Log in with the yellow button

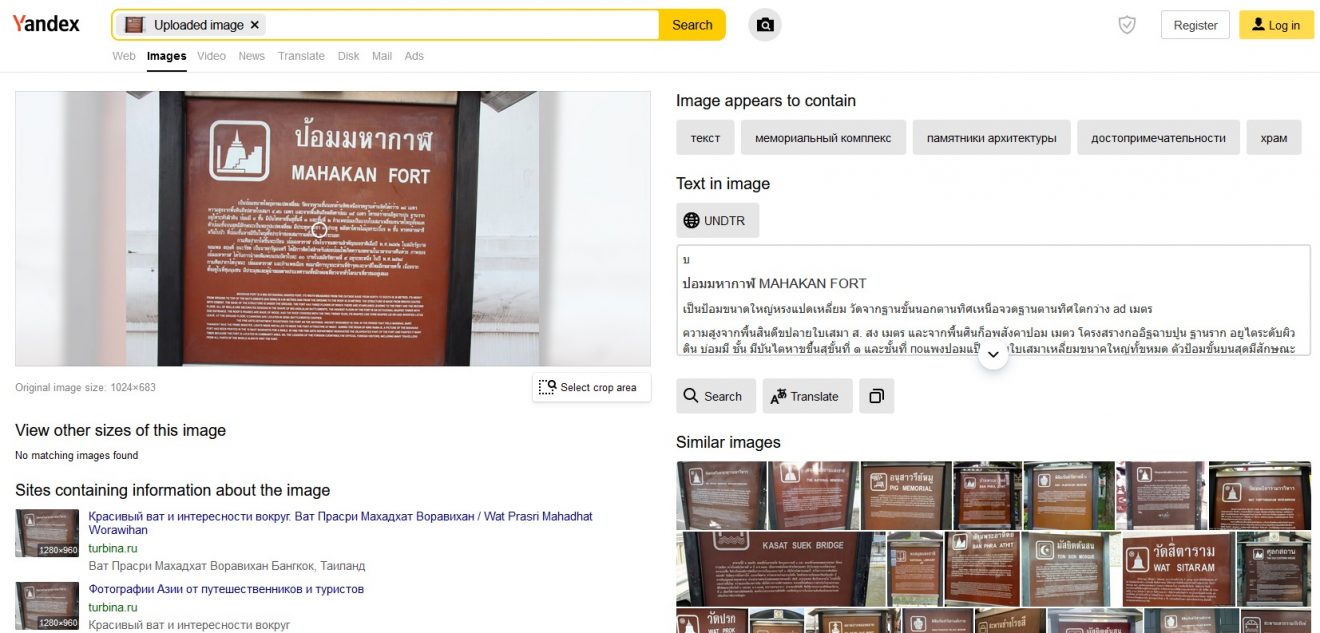(1276, 25)
